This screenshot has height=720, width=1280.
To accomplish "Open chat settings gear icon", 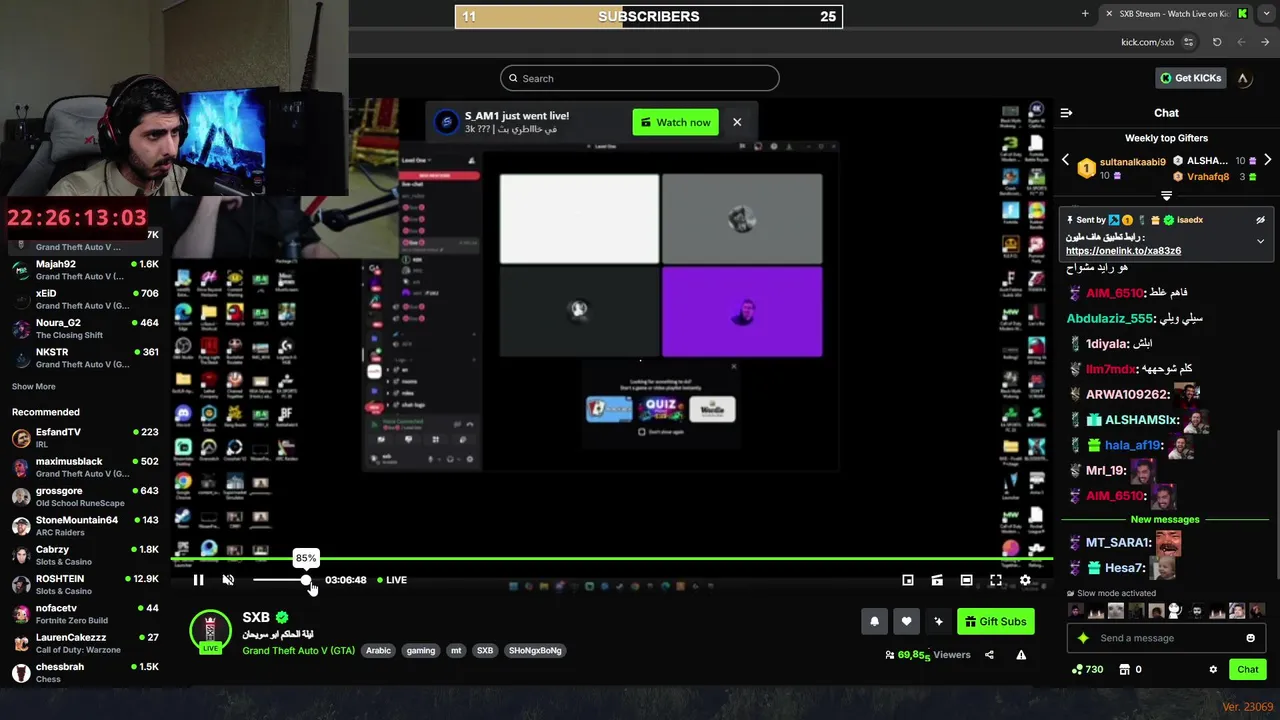I will tap(1213, 669).
